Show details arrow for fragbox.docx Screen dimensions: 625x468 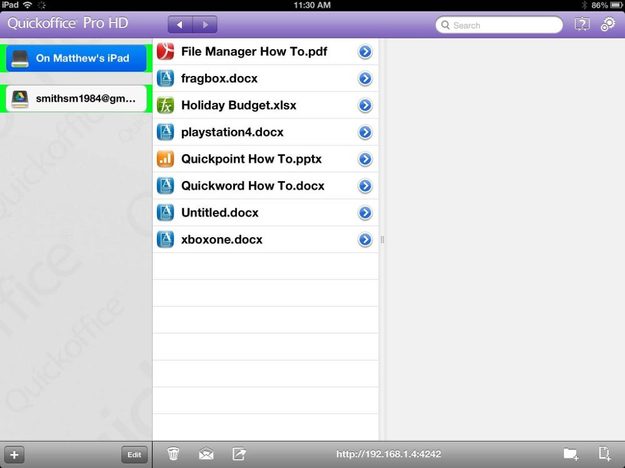click(365, 79)
